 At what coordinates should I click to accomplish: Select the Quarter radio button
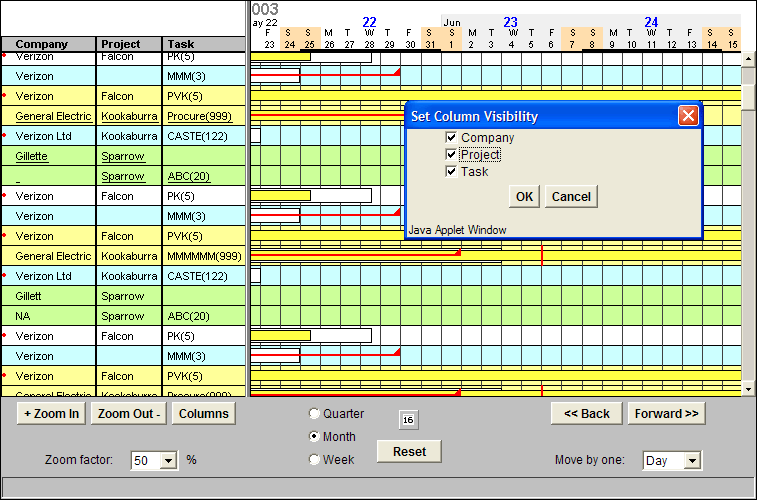pos(314,414)
